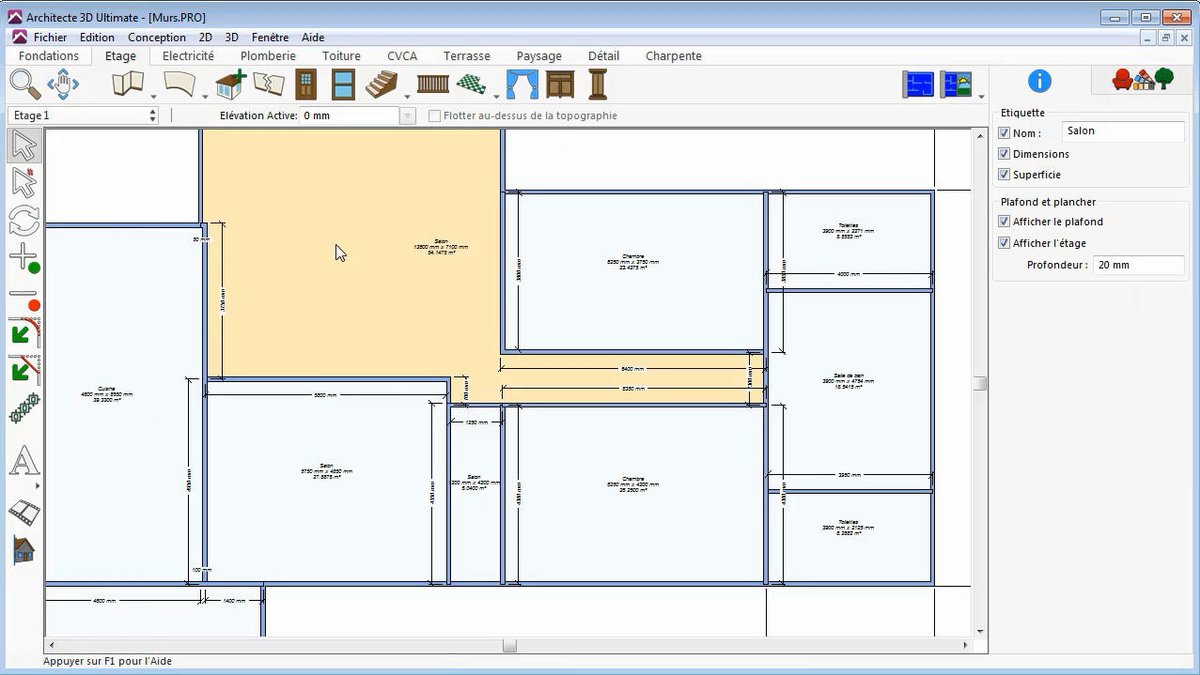Choose the straight wall tool
Image resolution: width=1200 pixels, height=675 pixels.
[x=127, y=84]
